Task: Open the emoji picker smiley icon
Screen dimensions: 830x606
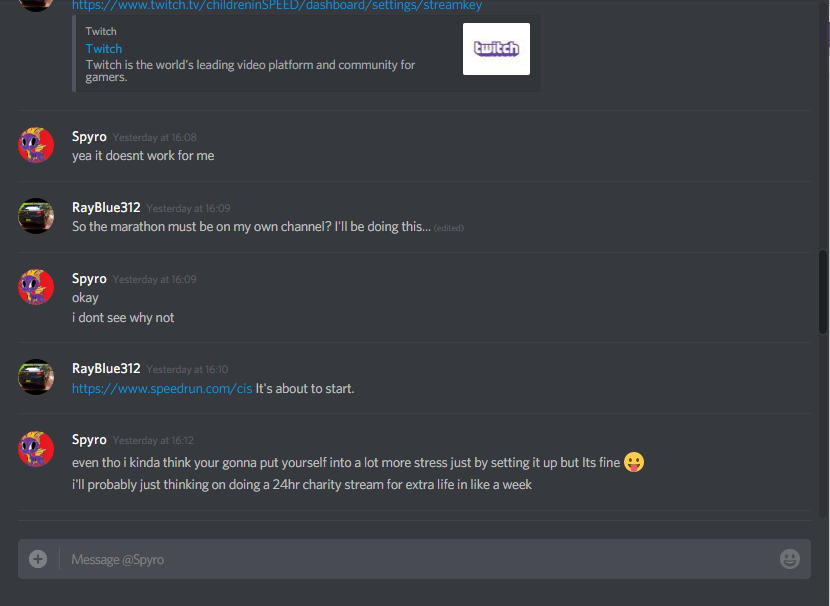Action: pyautogui.click(x=789, y=559)
